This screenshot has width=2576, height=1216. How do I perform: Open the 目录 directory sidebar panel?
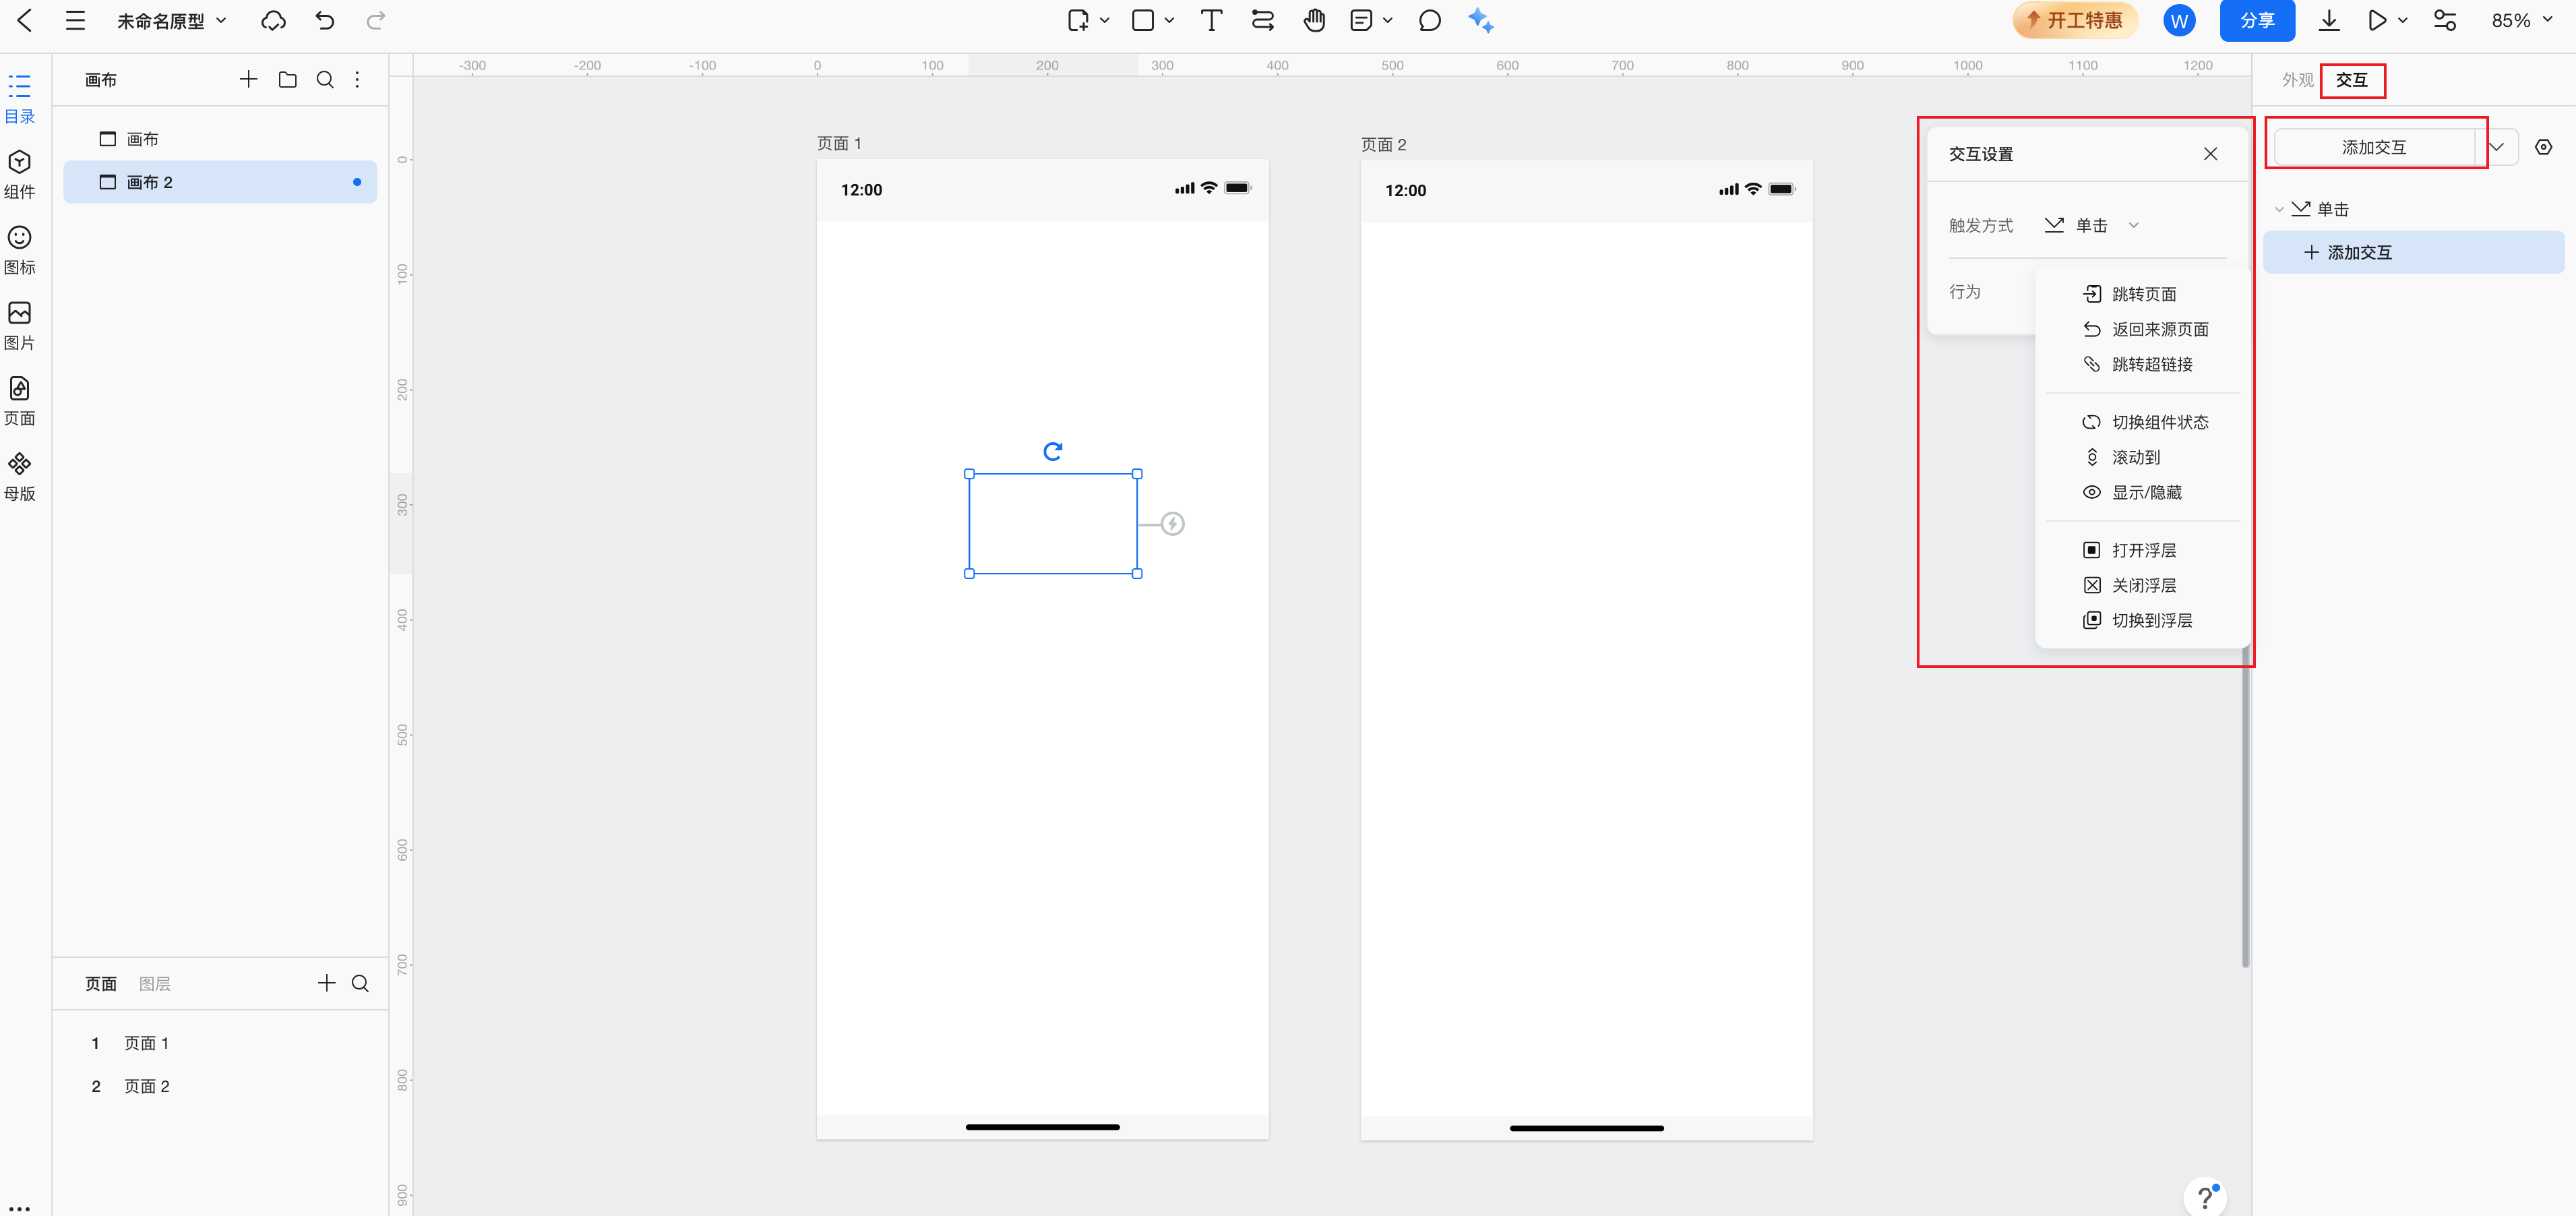[20, 99]
